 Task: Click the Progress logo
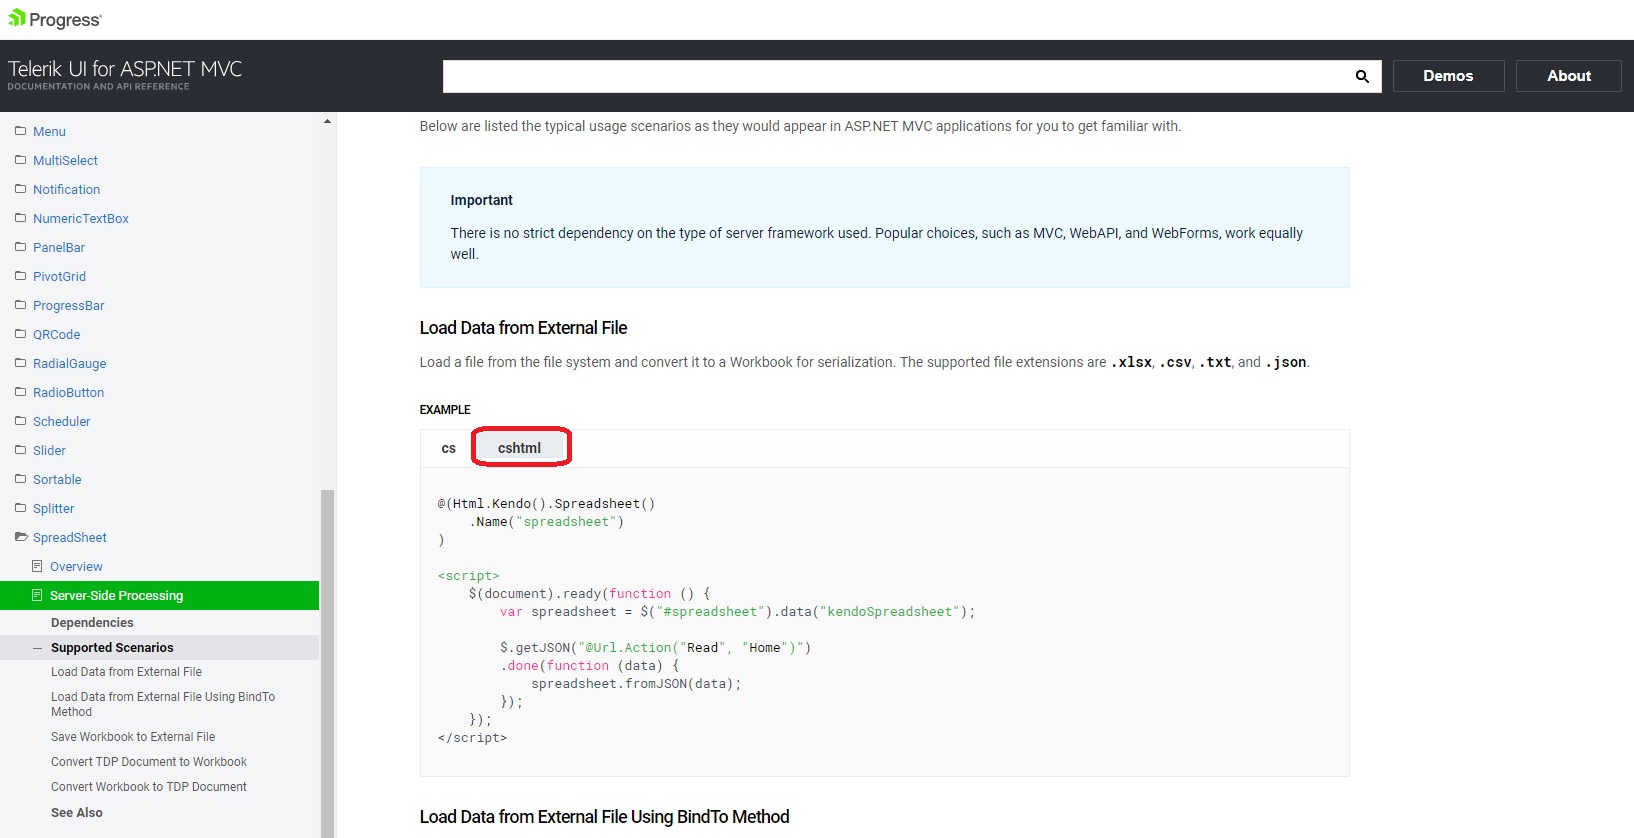coord(55,19)
